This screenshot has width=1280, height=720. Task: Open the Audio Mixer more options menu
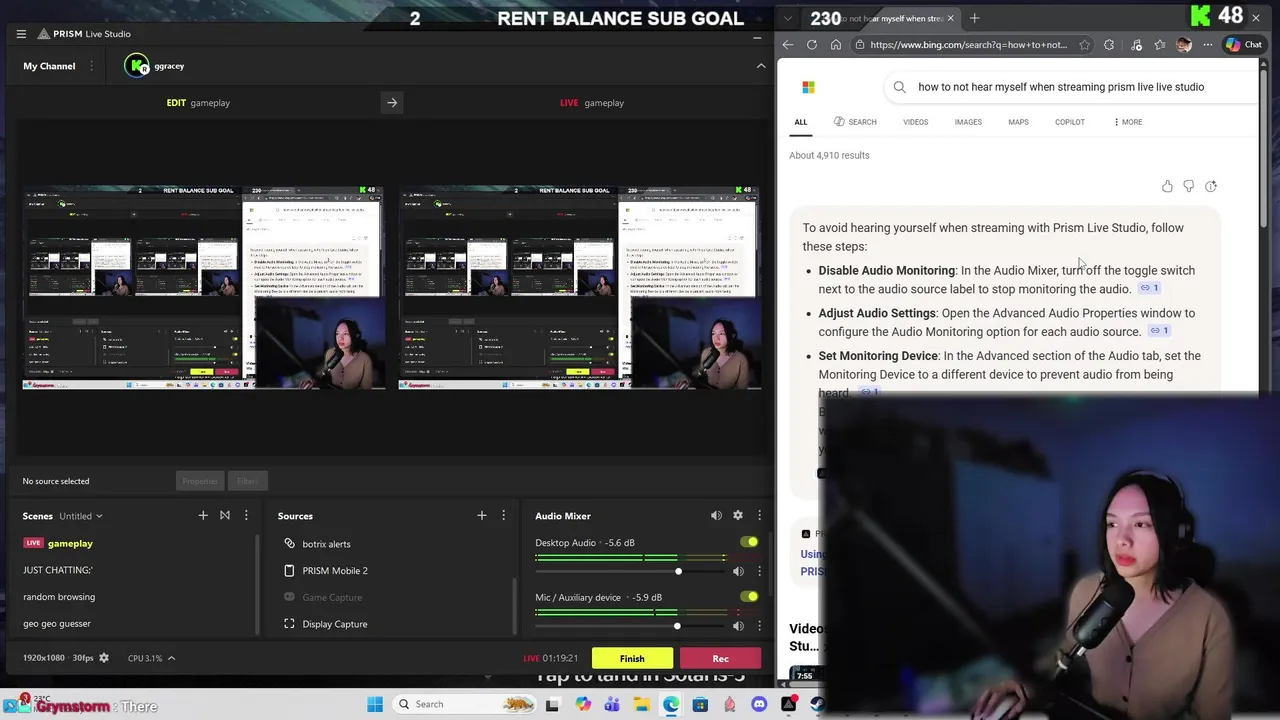[759, 516]
